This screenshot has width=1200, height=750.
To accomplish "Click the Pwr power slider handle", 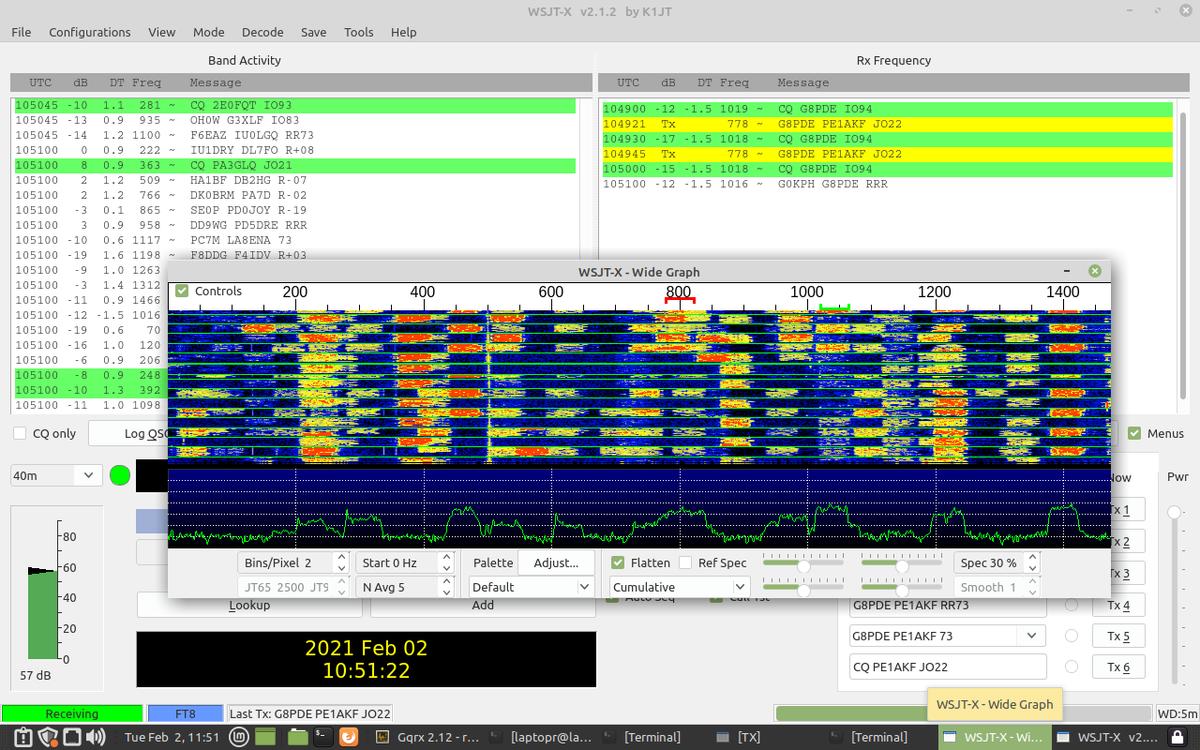I will tap(1174, 512).
